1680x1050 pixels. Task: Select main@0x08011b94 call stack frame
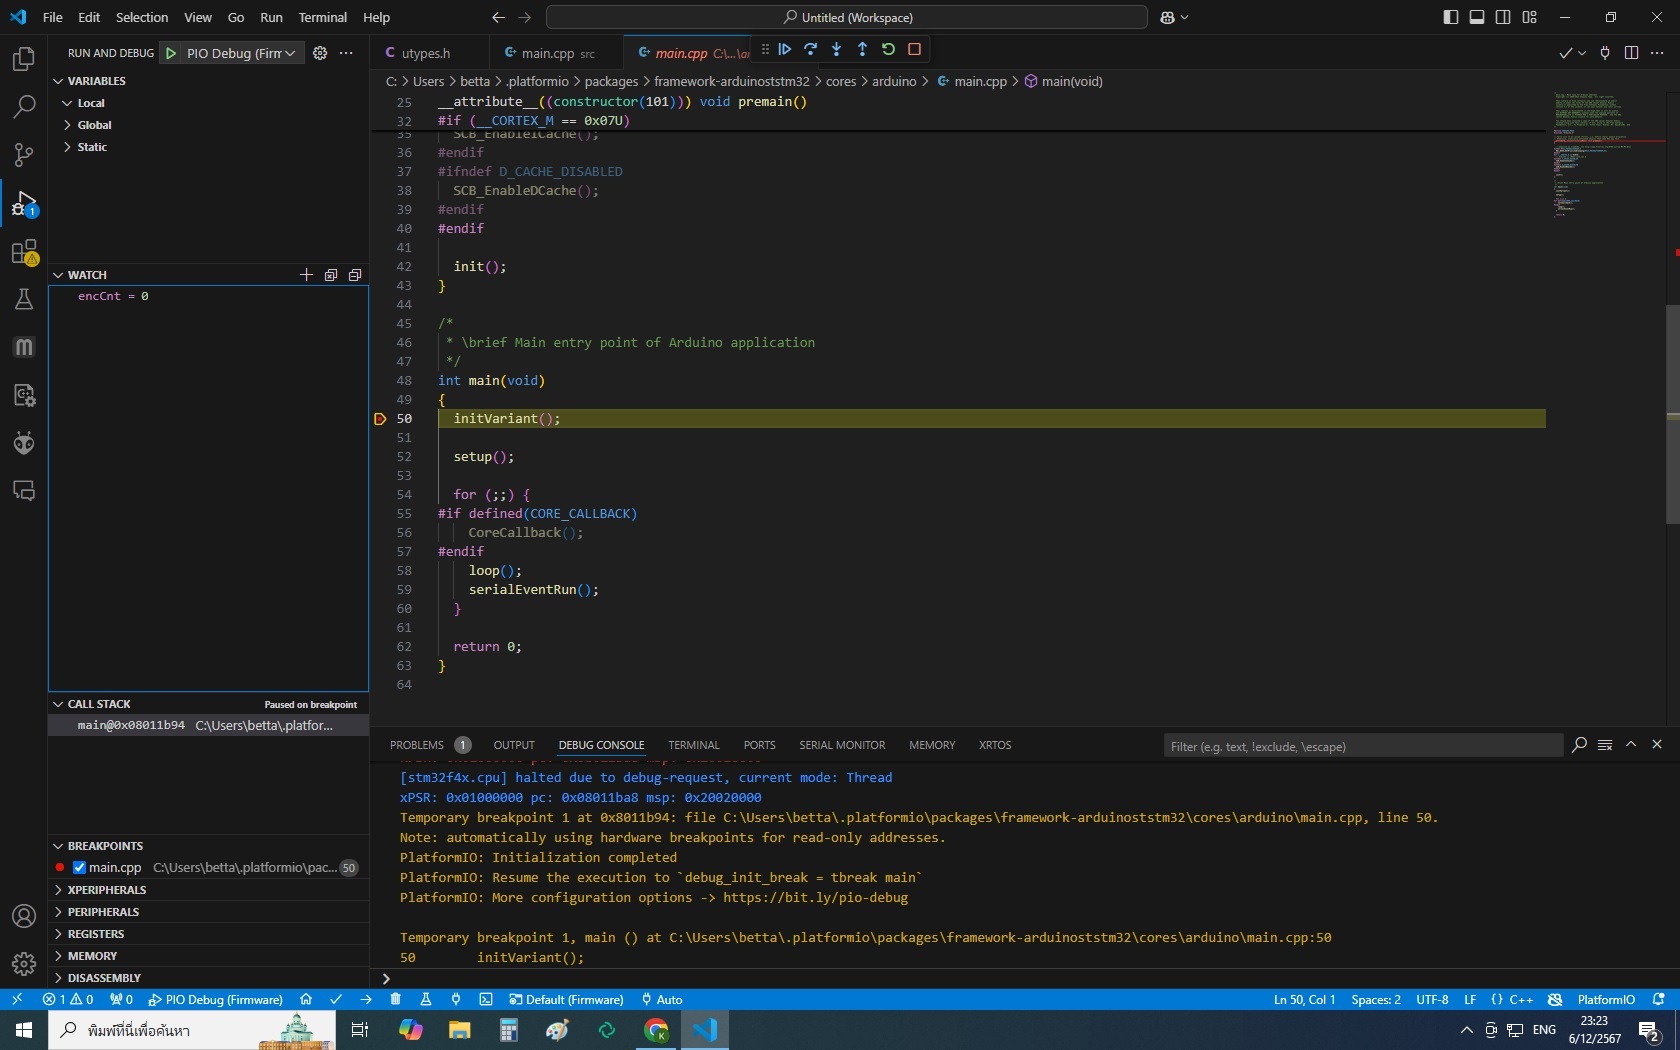[208, 726]
